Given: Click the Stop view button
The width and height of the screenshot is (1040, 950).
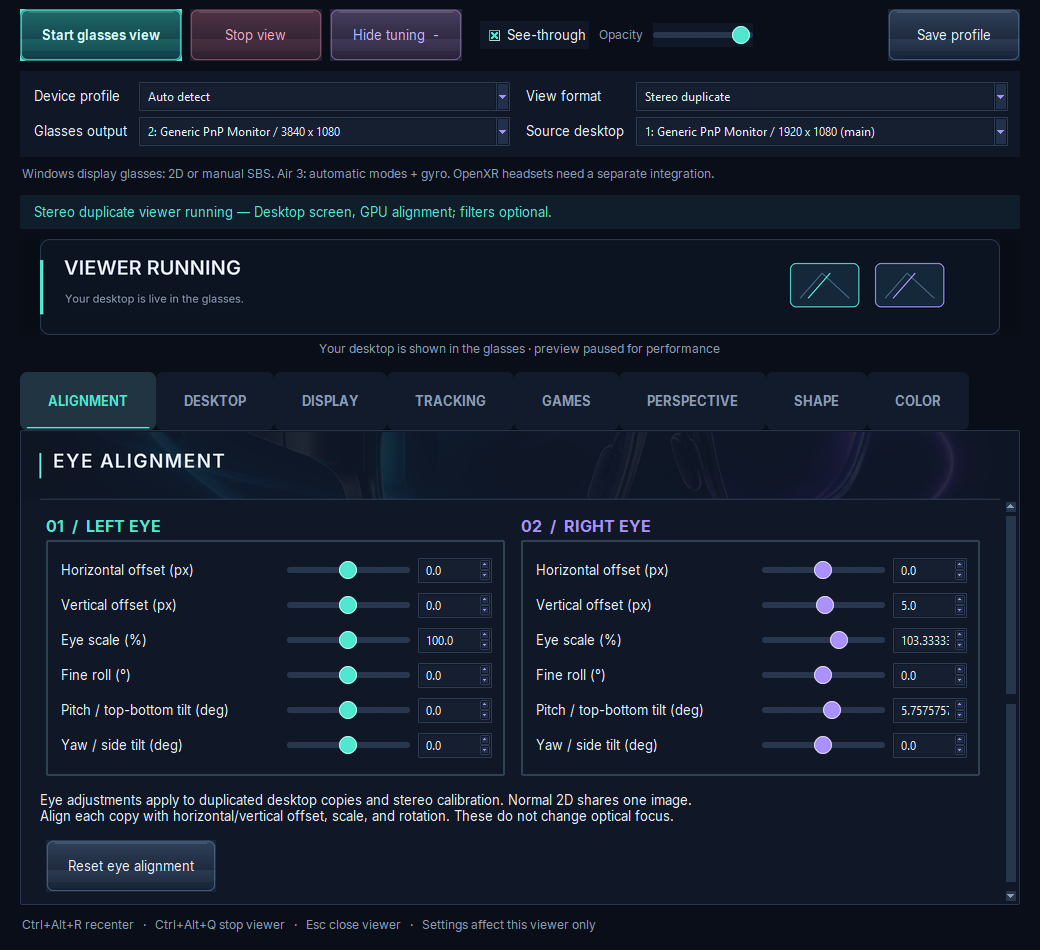Looking at the screenshot, I should tap(255, 35).
